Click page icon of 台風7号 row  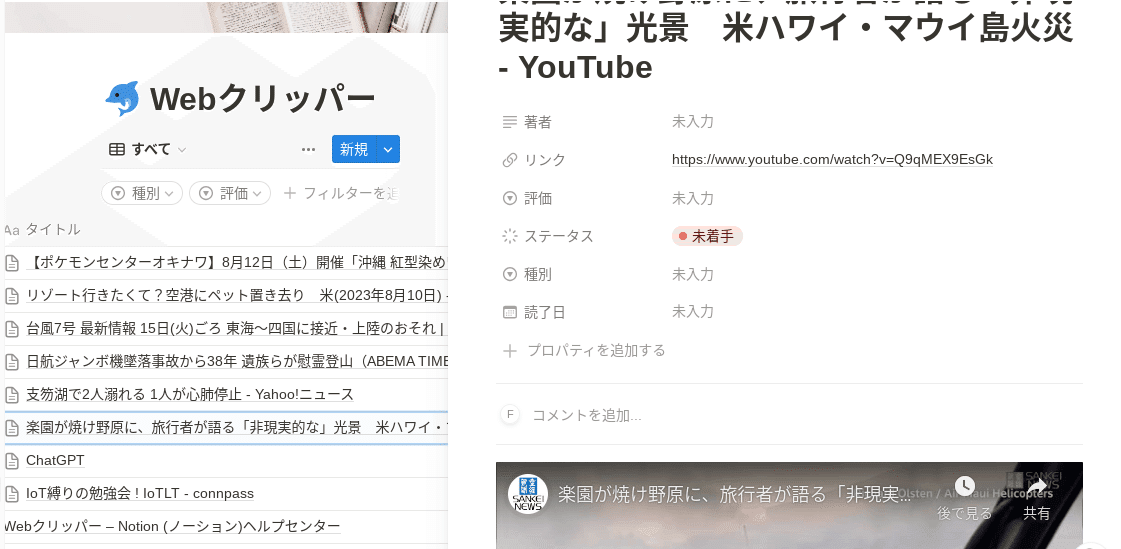(11, 329)
